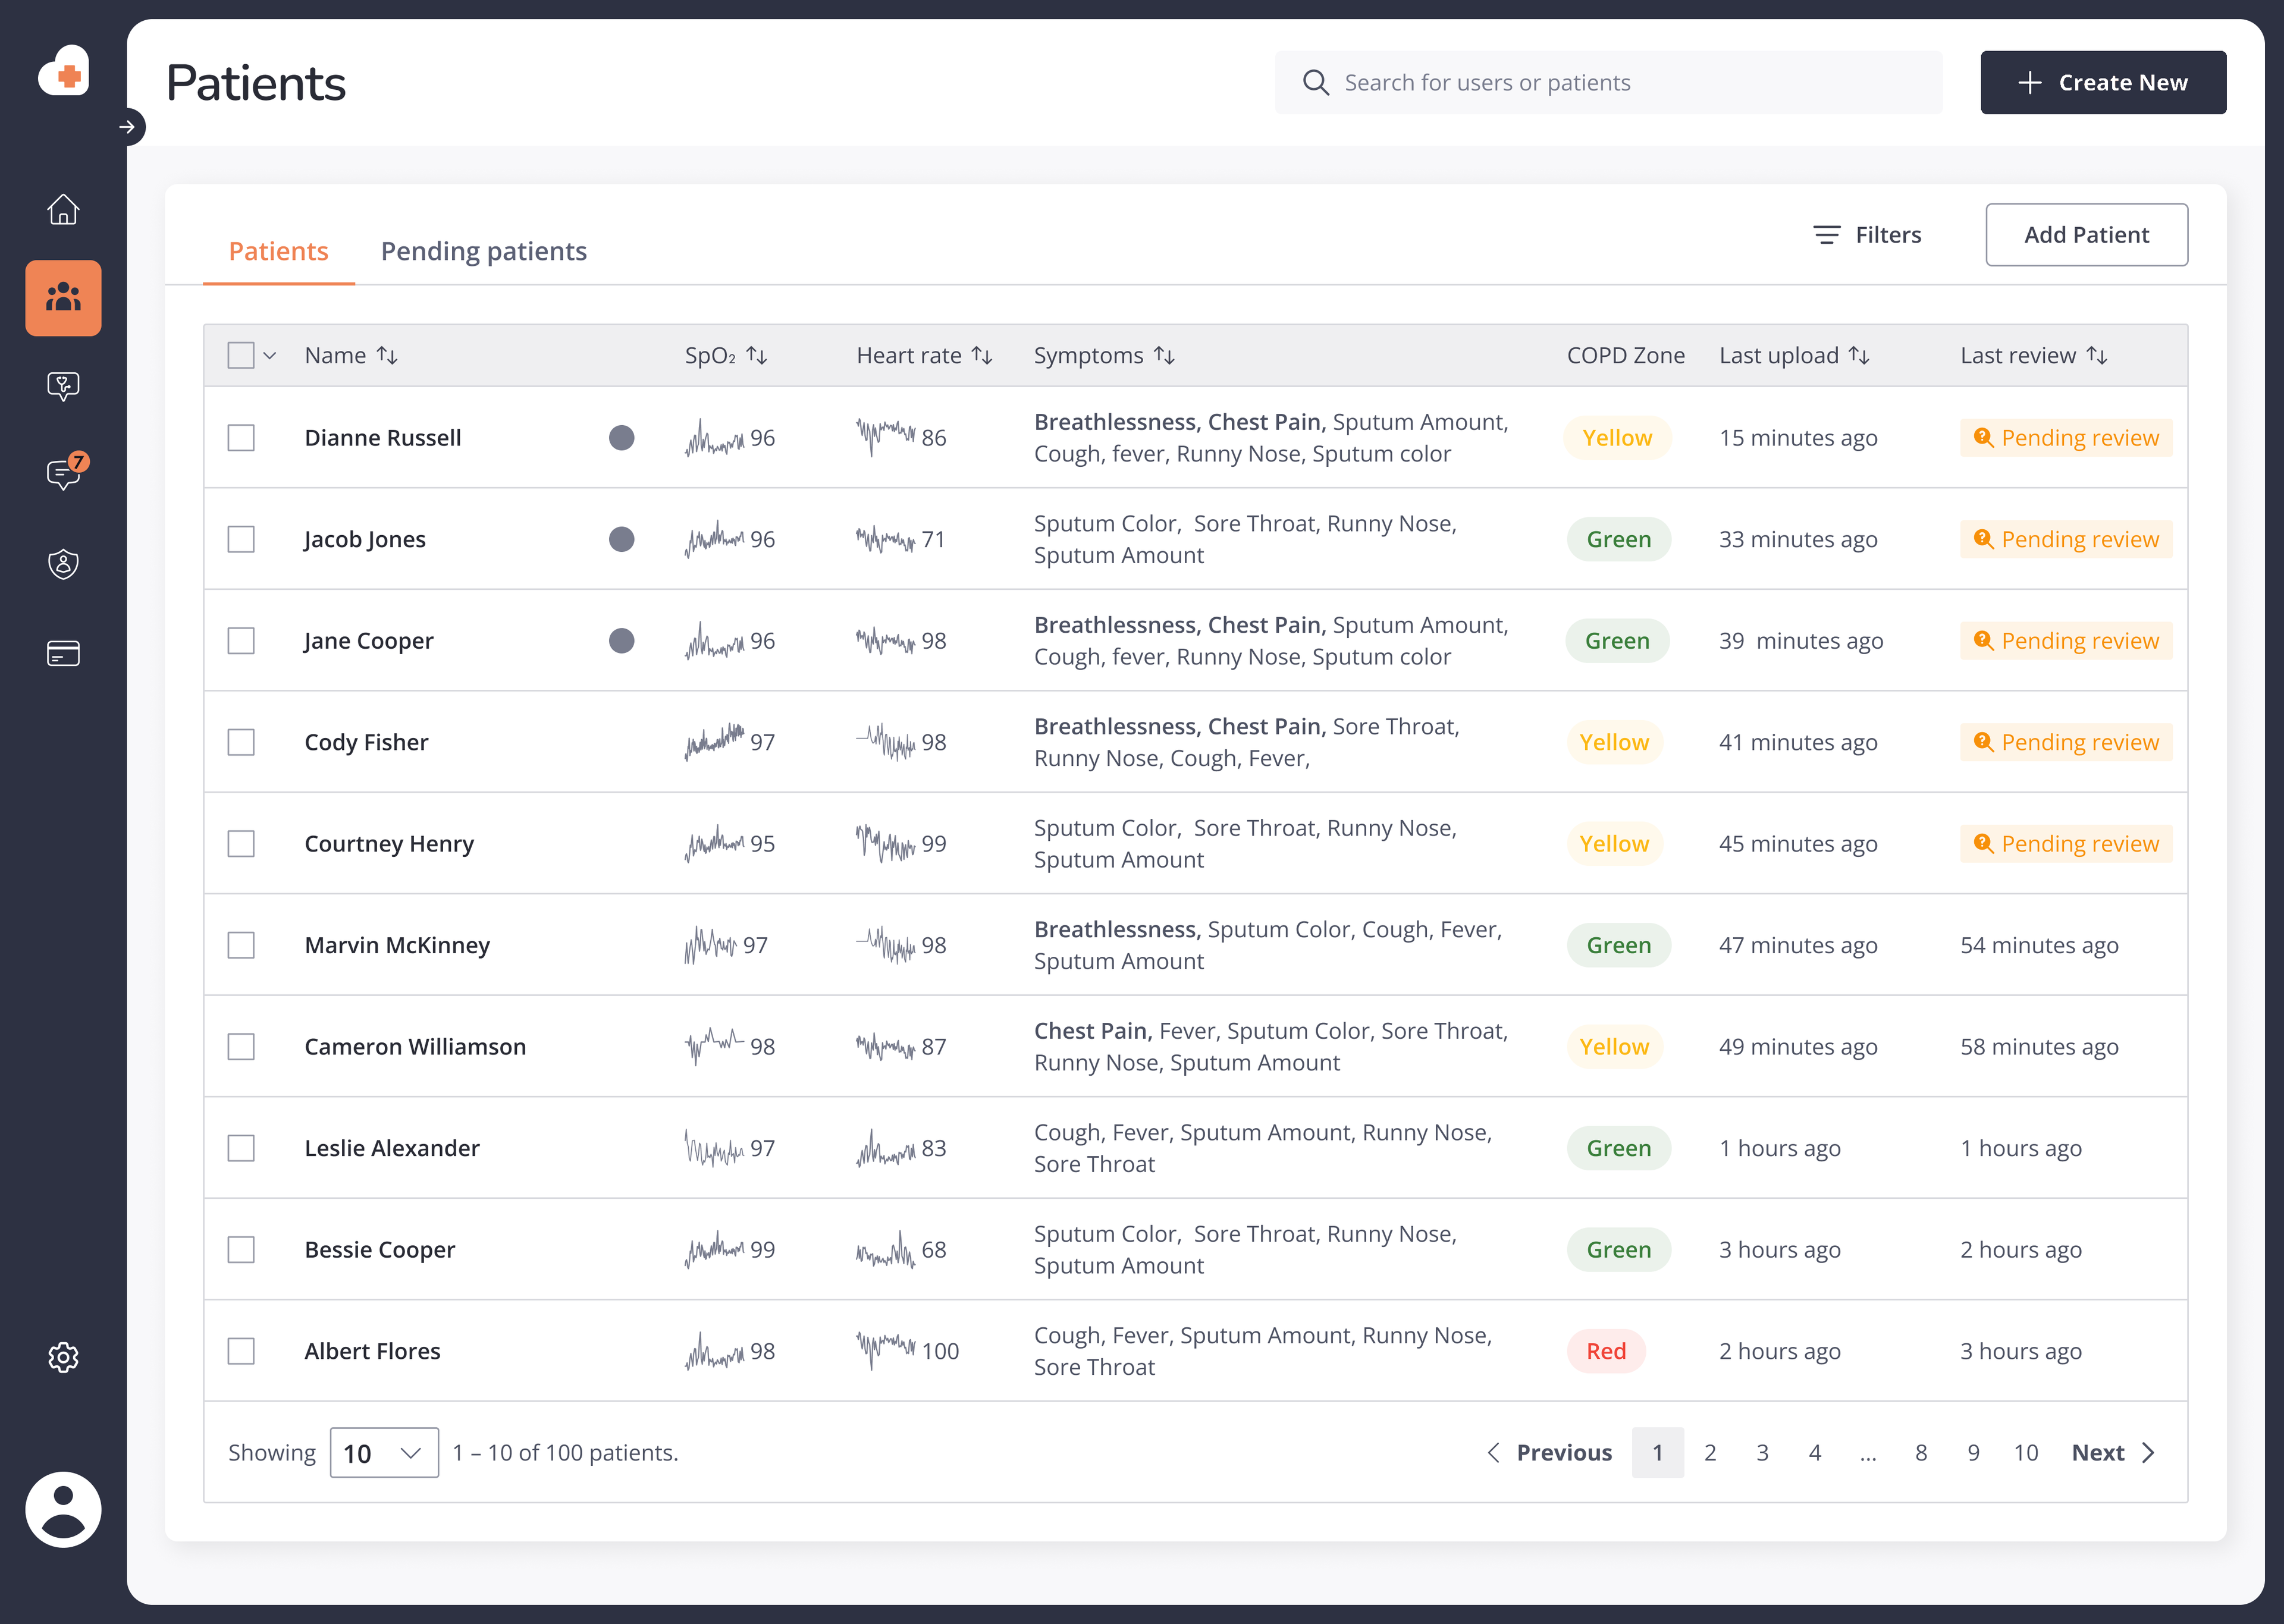
Task: Click the Add Patient button
Action: coord(2086,235)
